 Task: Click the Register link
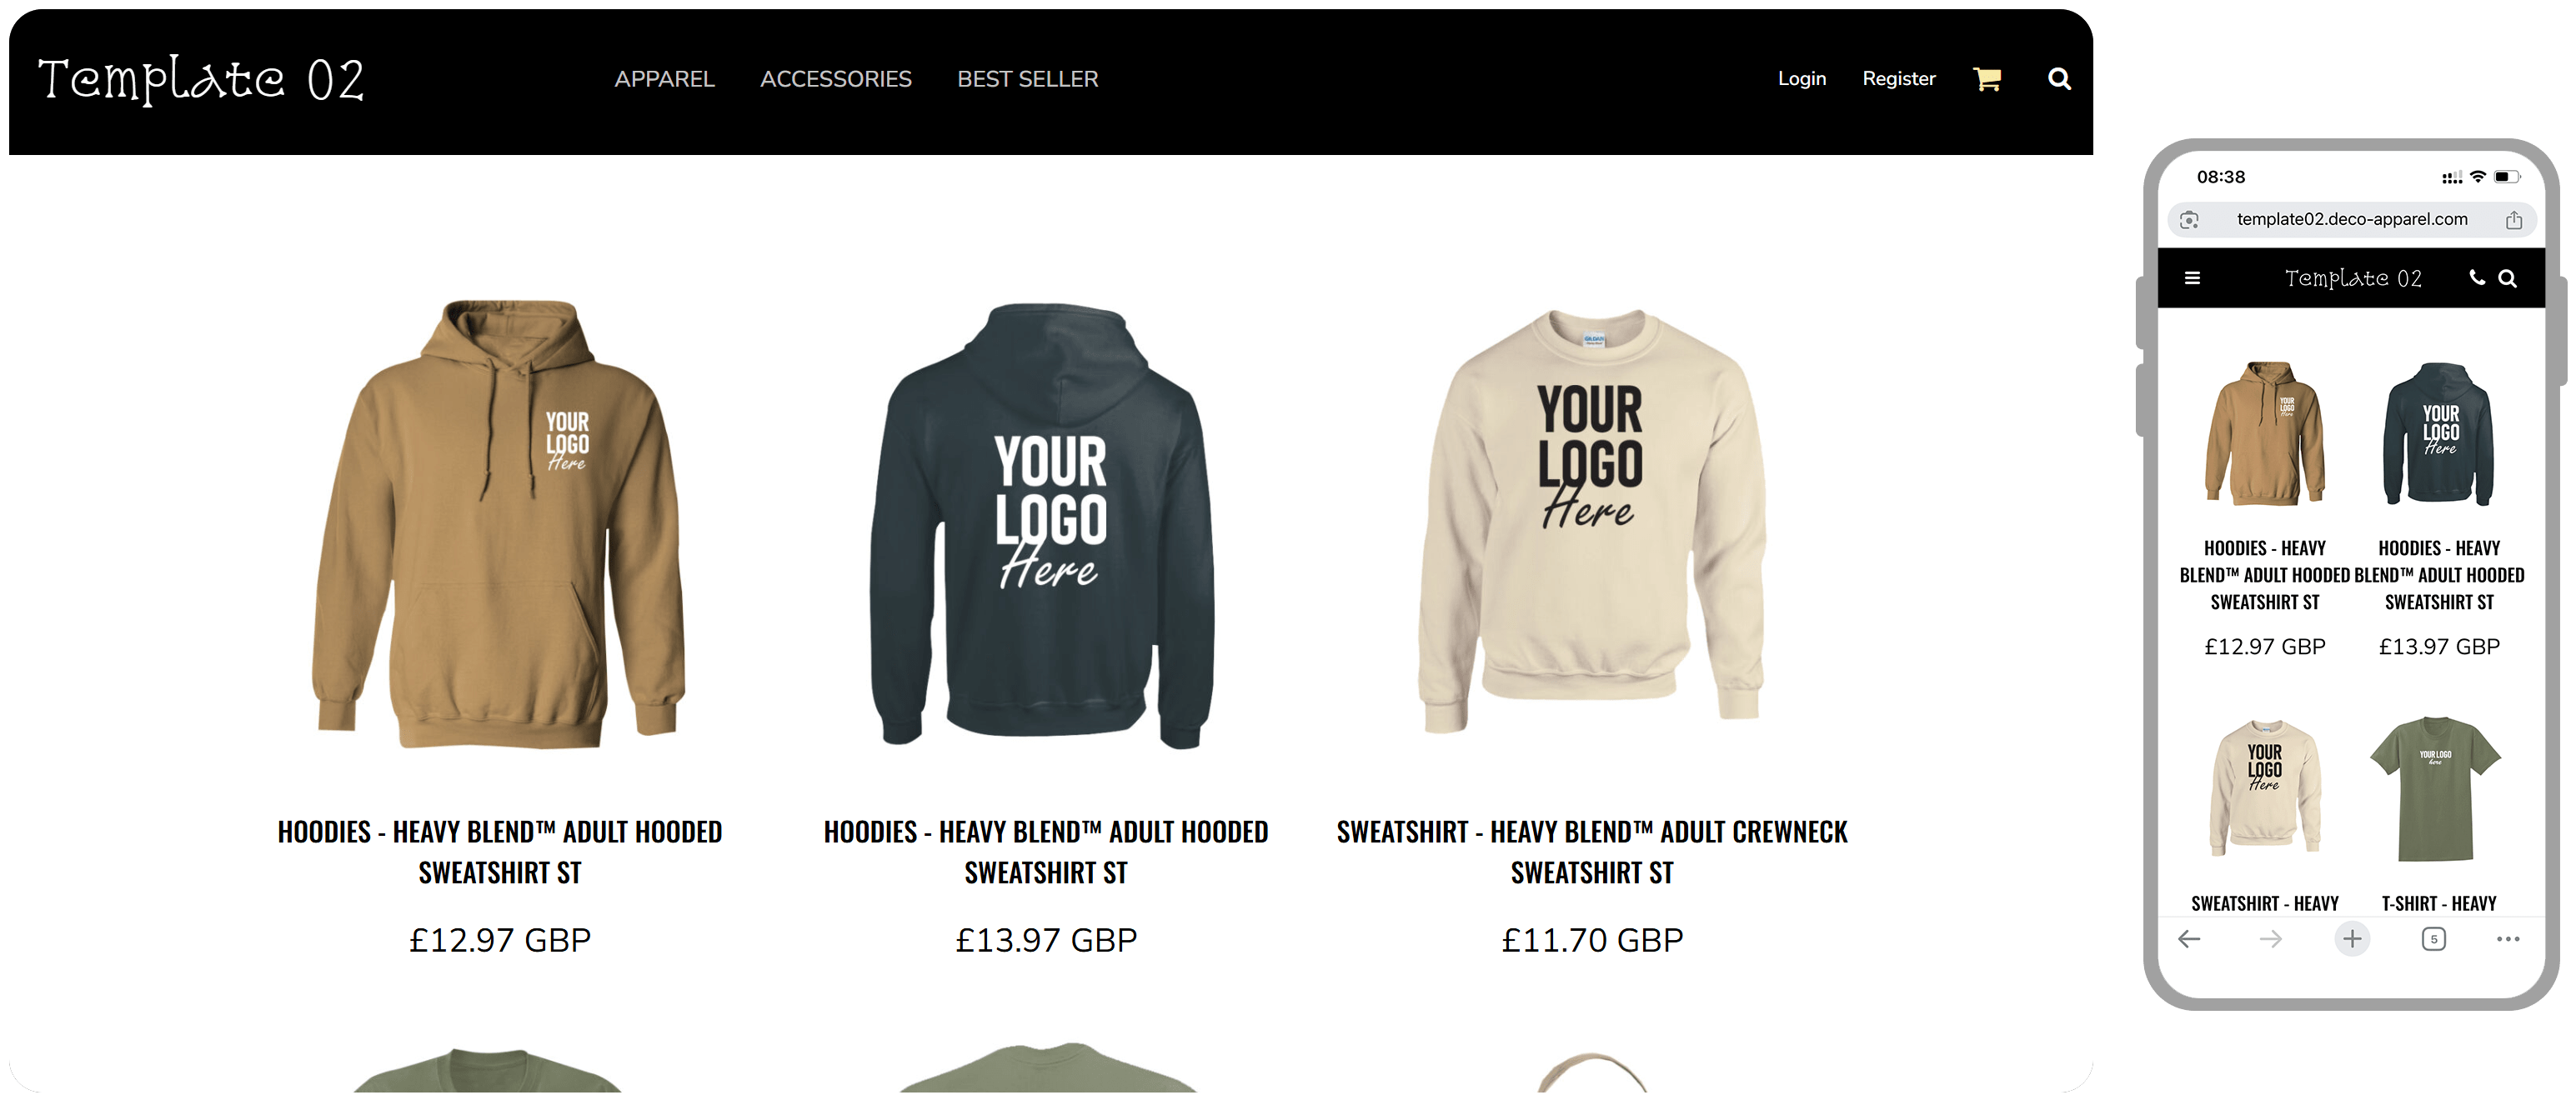click(x=1898, y=78)
